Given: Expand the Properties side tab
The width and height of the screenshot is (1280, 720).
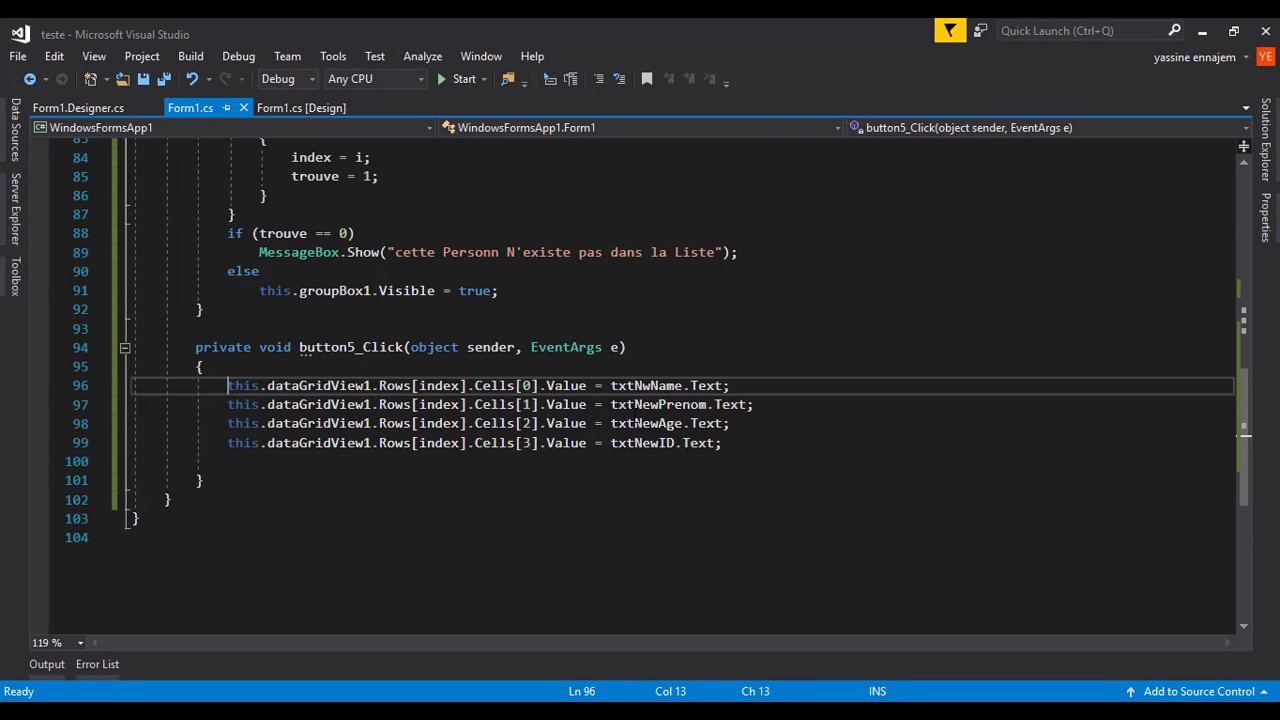Looking at the screenshot, I should 1266,217.
